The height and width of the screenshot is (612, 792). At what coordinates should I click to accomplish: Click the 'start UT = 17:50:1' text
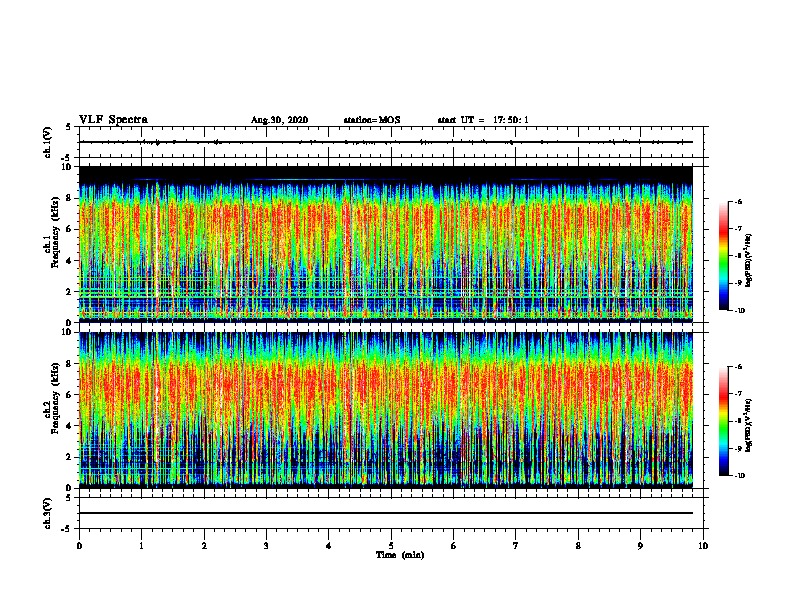pos(483,120)
